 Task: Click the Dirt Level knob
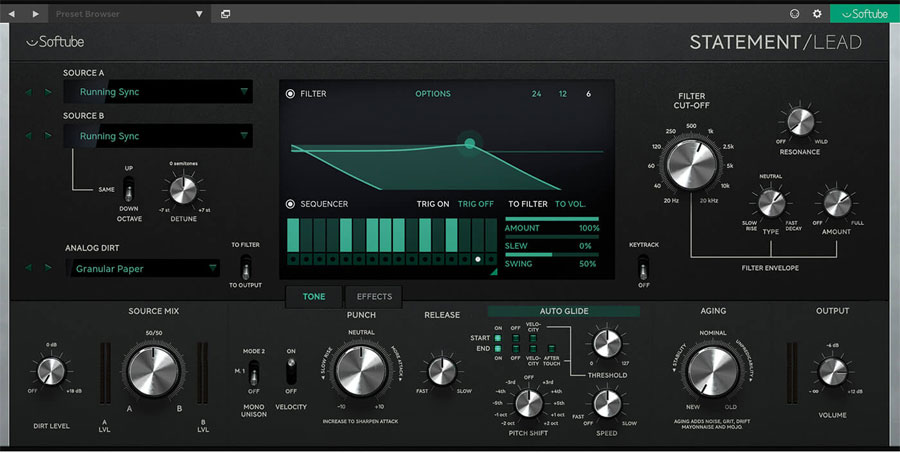(x=51, y=371)
